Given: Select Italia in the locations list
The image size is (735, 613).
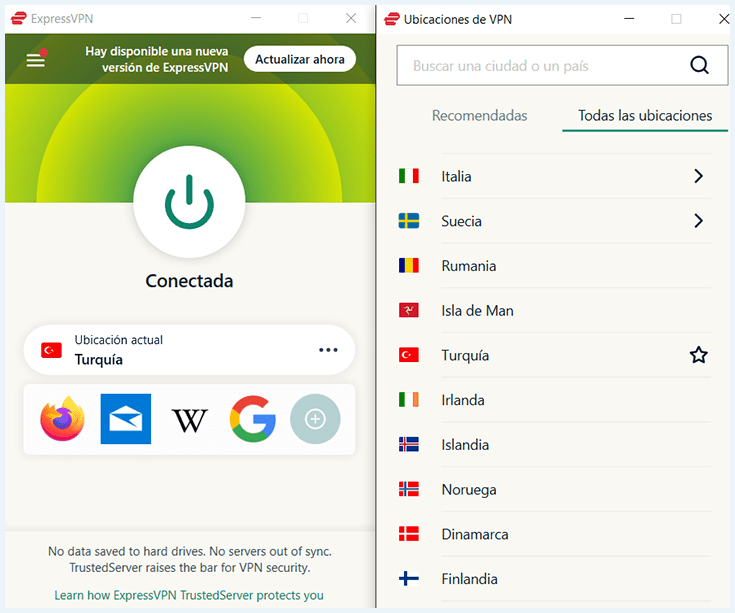Looking at the screenshot, I should pyautogui.click(x=554, y=176).
